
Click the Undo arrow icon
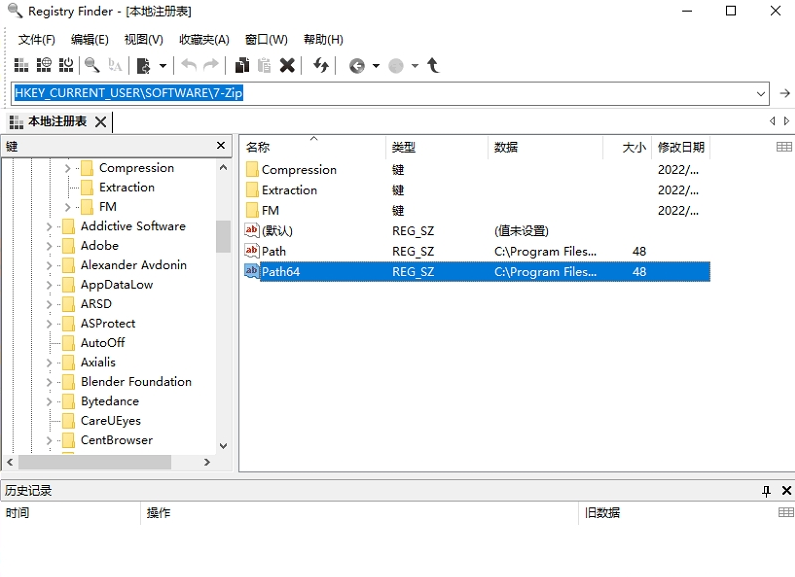point(189,65)
